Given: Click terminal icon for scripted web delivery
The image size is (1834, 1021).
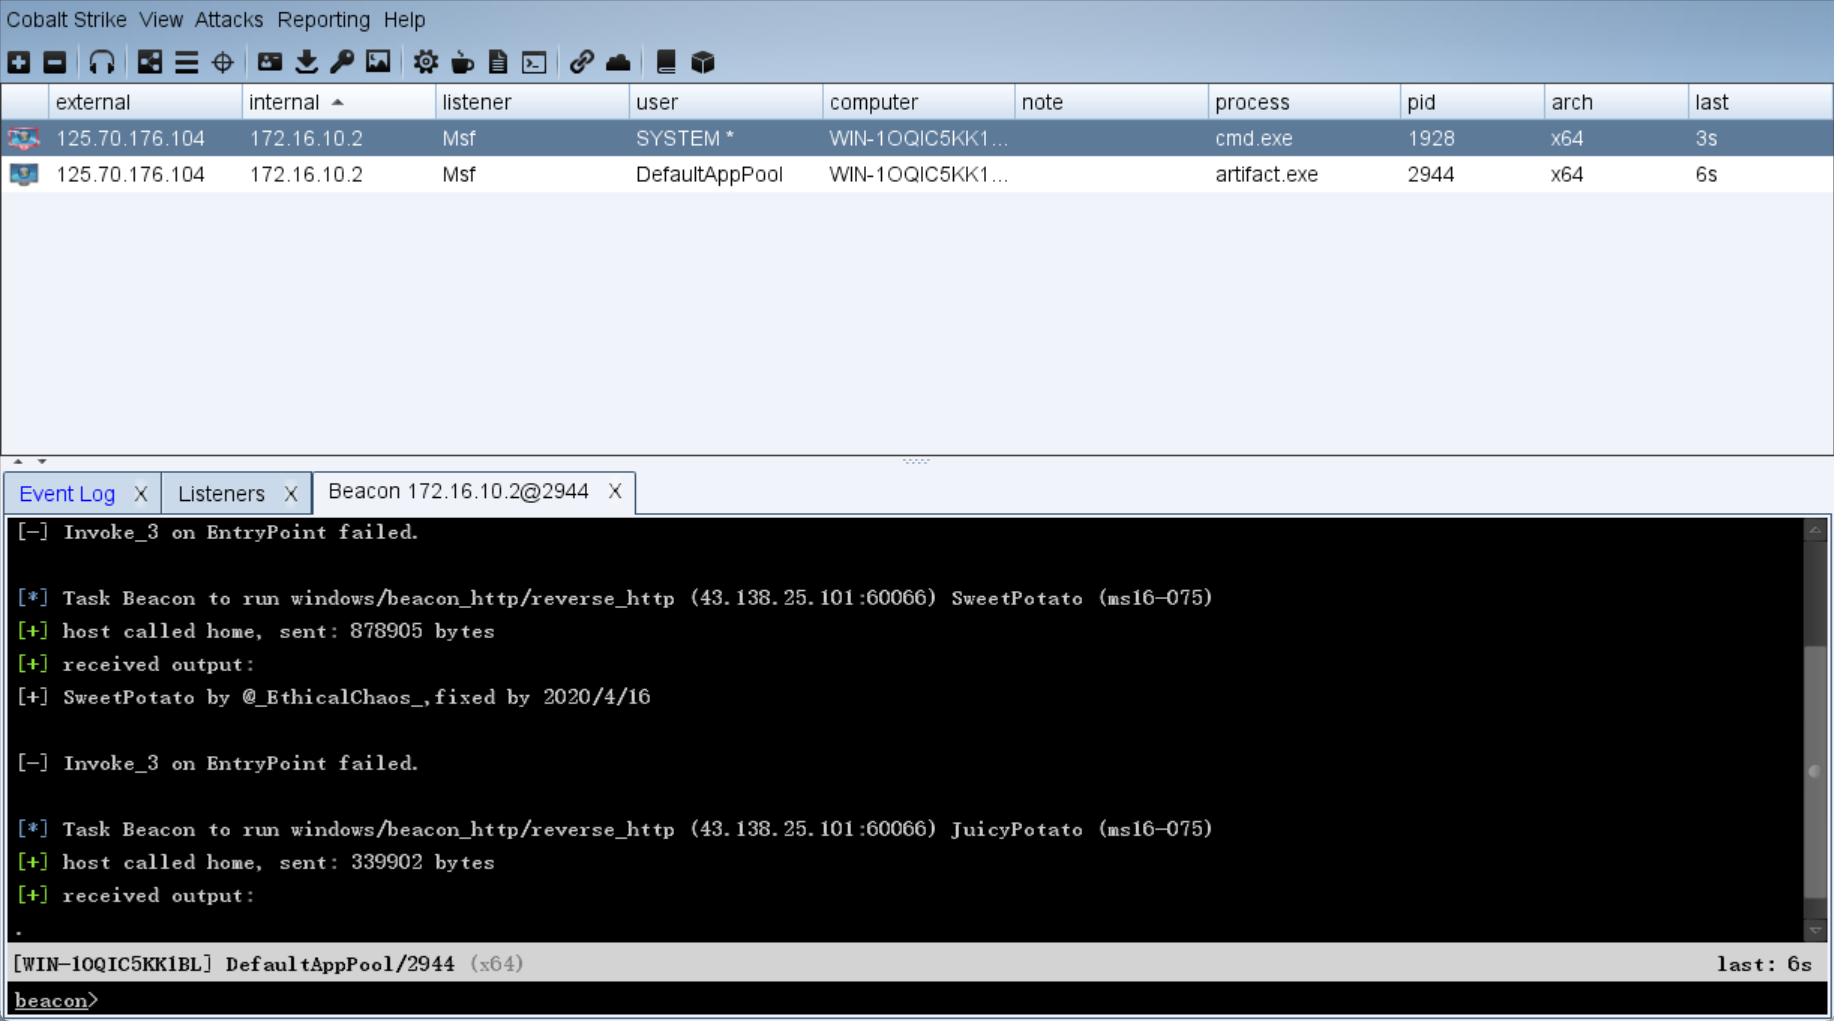Looking at the screenshot, I should coord(534,62).
